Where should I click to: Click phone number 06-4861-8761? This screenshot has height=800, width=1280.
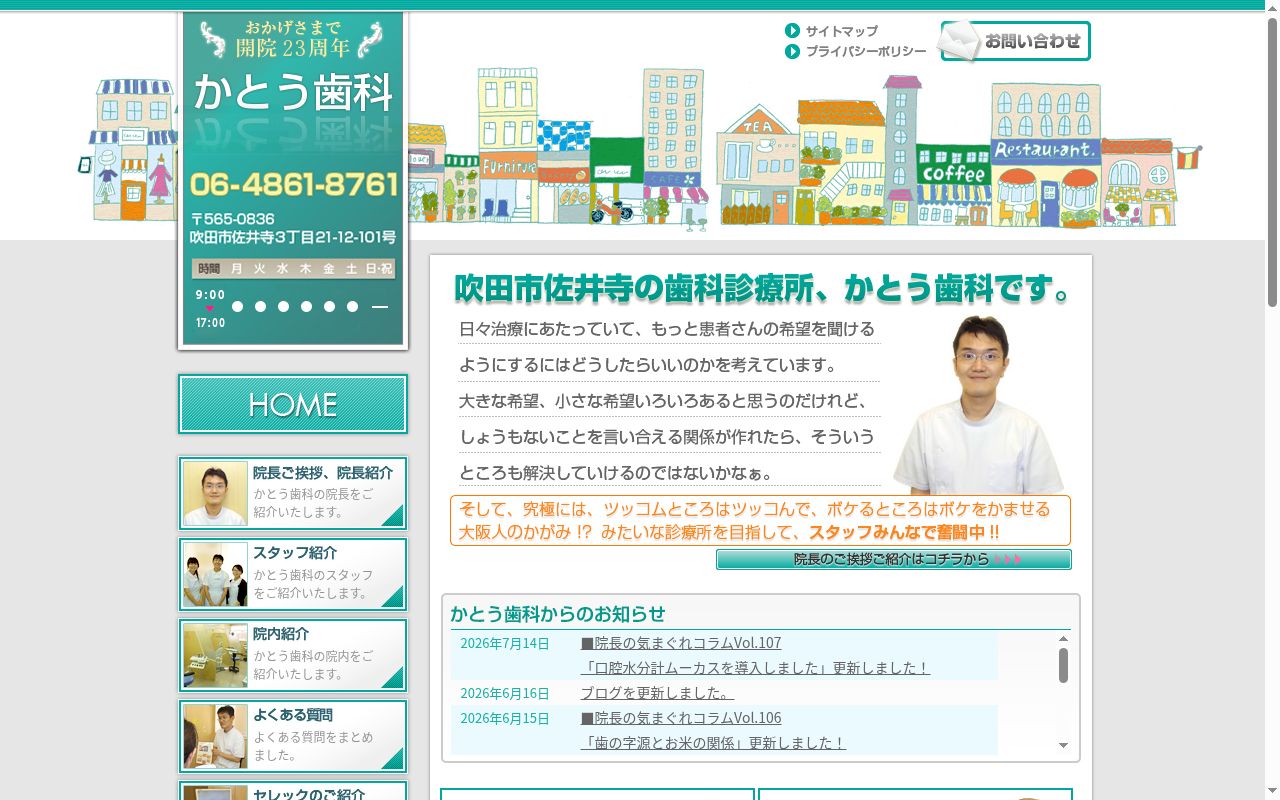294,184
